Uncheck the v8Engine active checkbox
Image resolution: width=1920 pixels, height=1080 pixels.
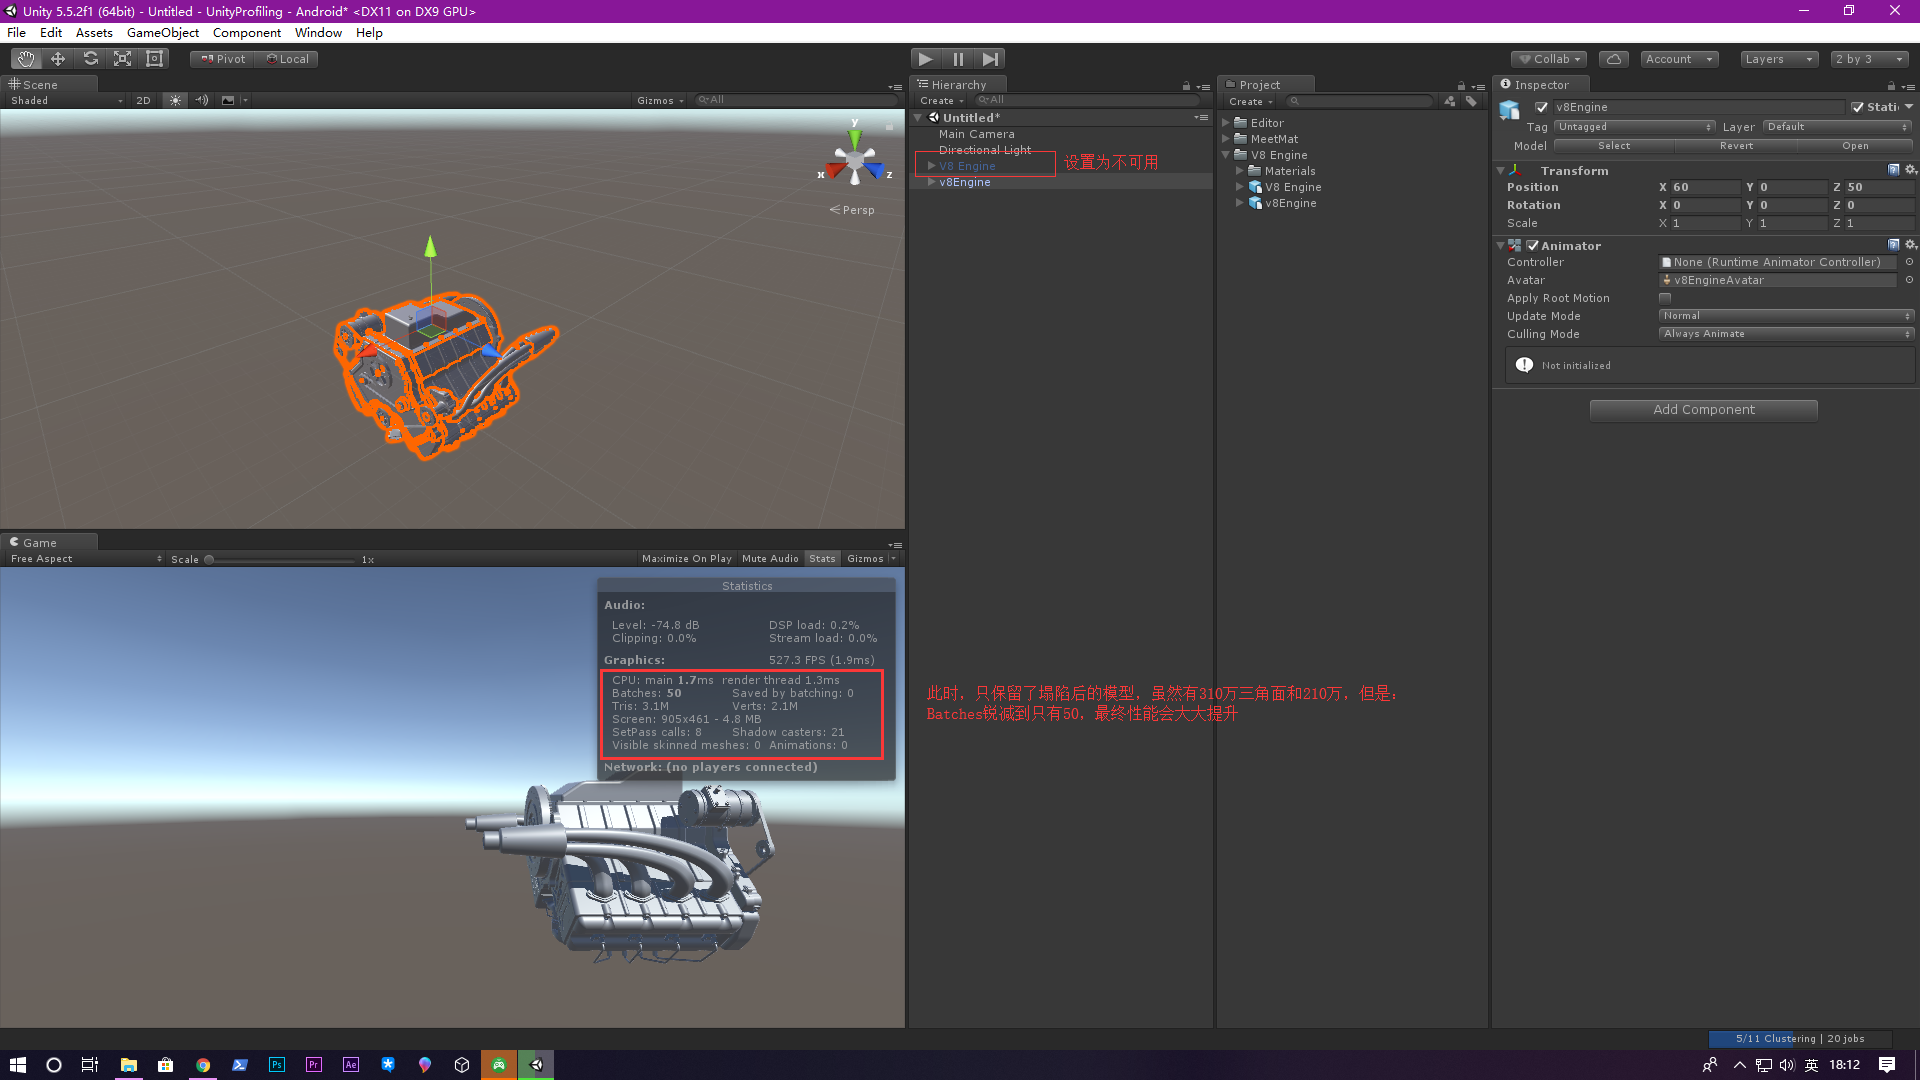[1541, 108]
